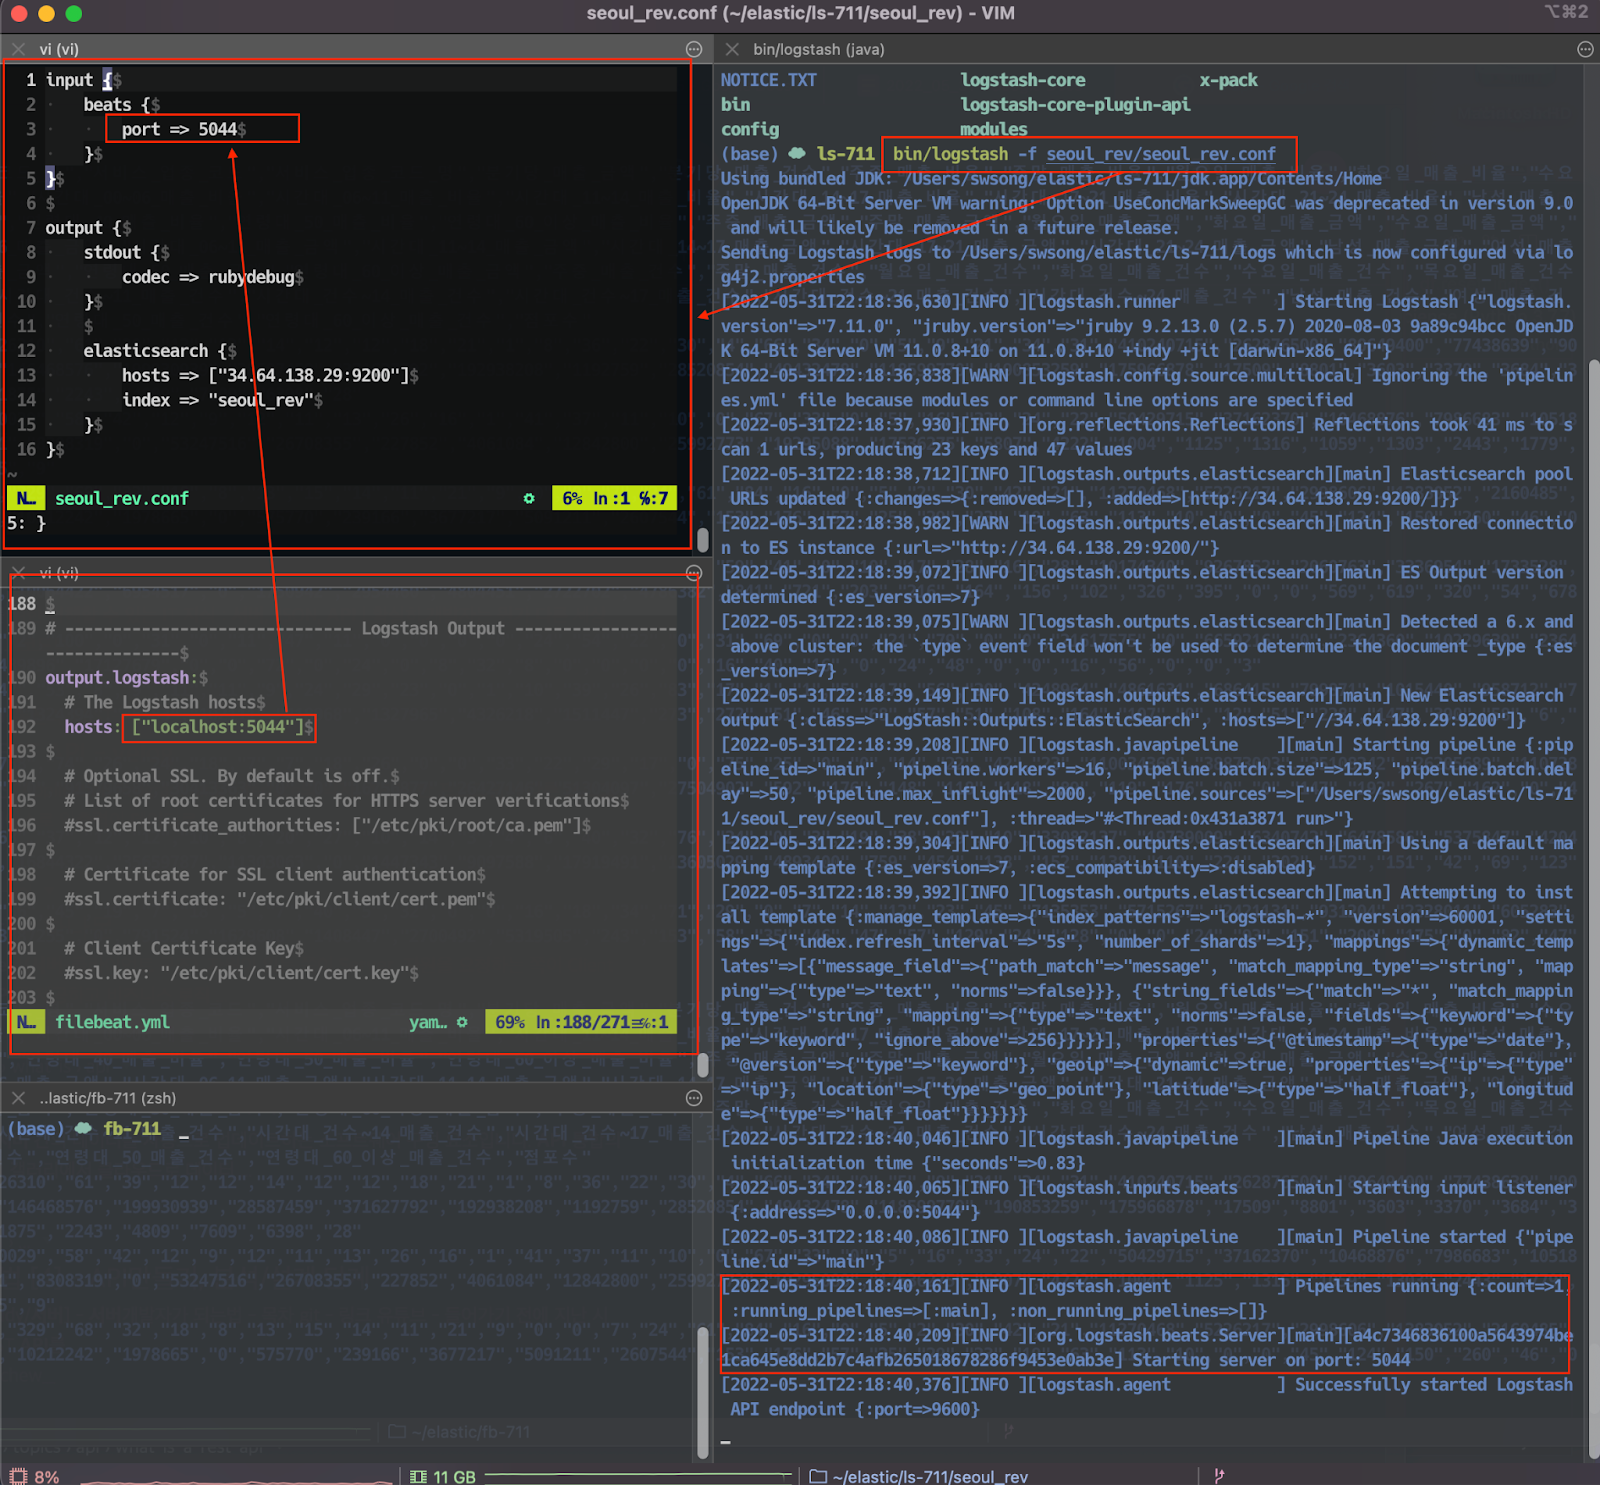Click the memory chip icon next to 11 GB
Viewport: 1600px width, 1485px height.
pos(418,1476)
